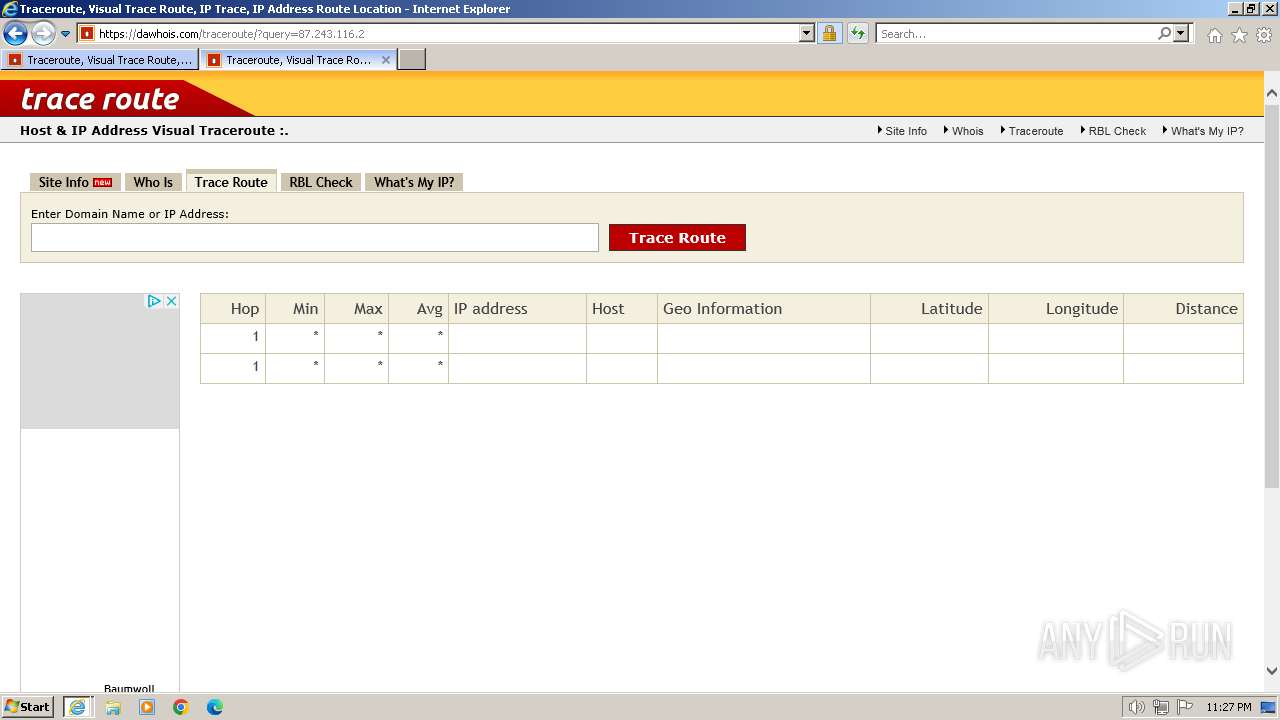
Task: Click the page scrollbar up arrow
Action: [x=1272, y=94]
